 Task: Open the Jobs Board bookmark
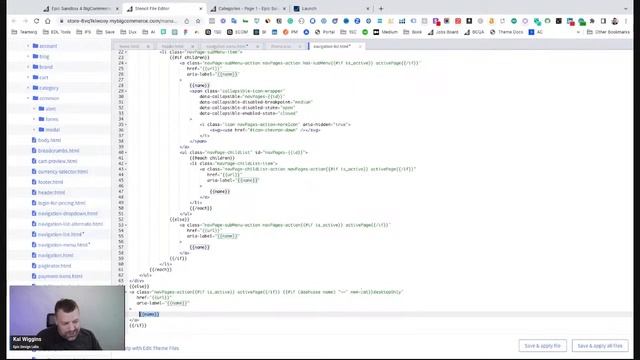click(x=443, y=32)
